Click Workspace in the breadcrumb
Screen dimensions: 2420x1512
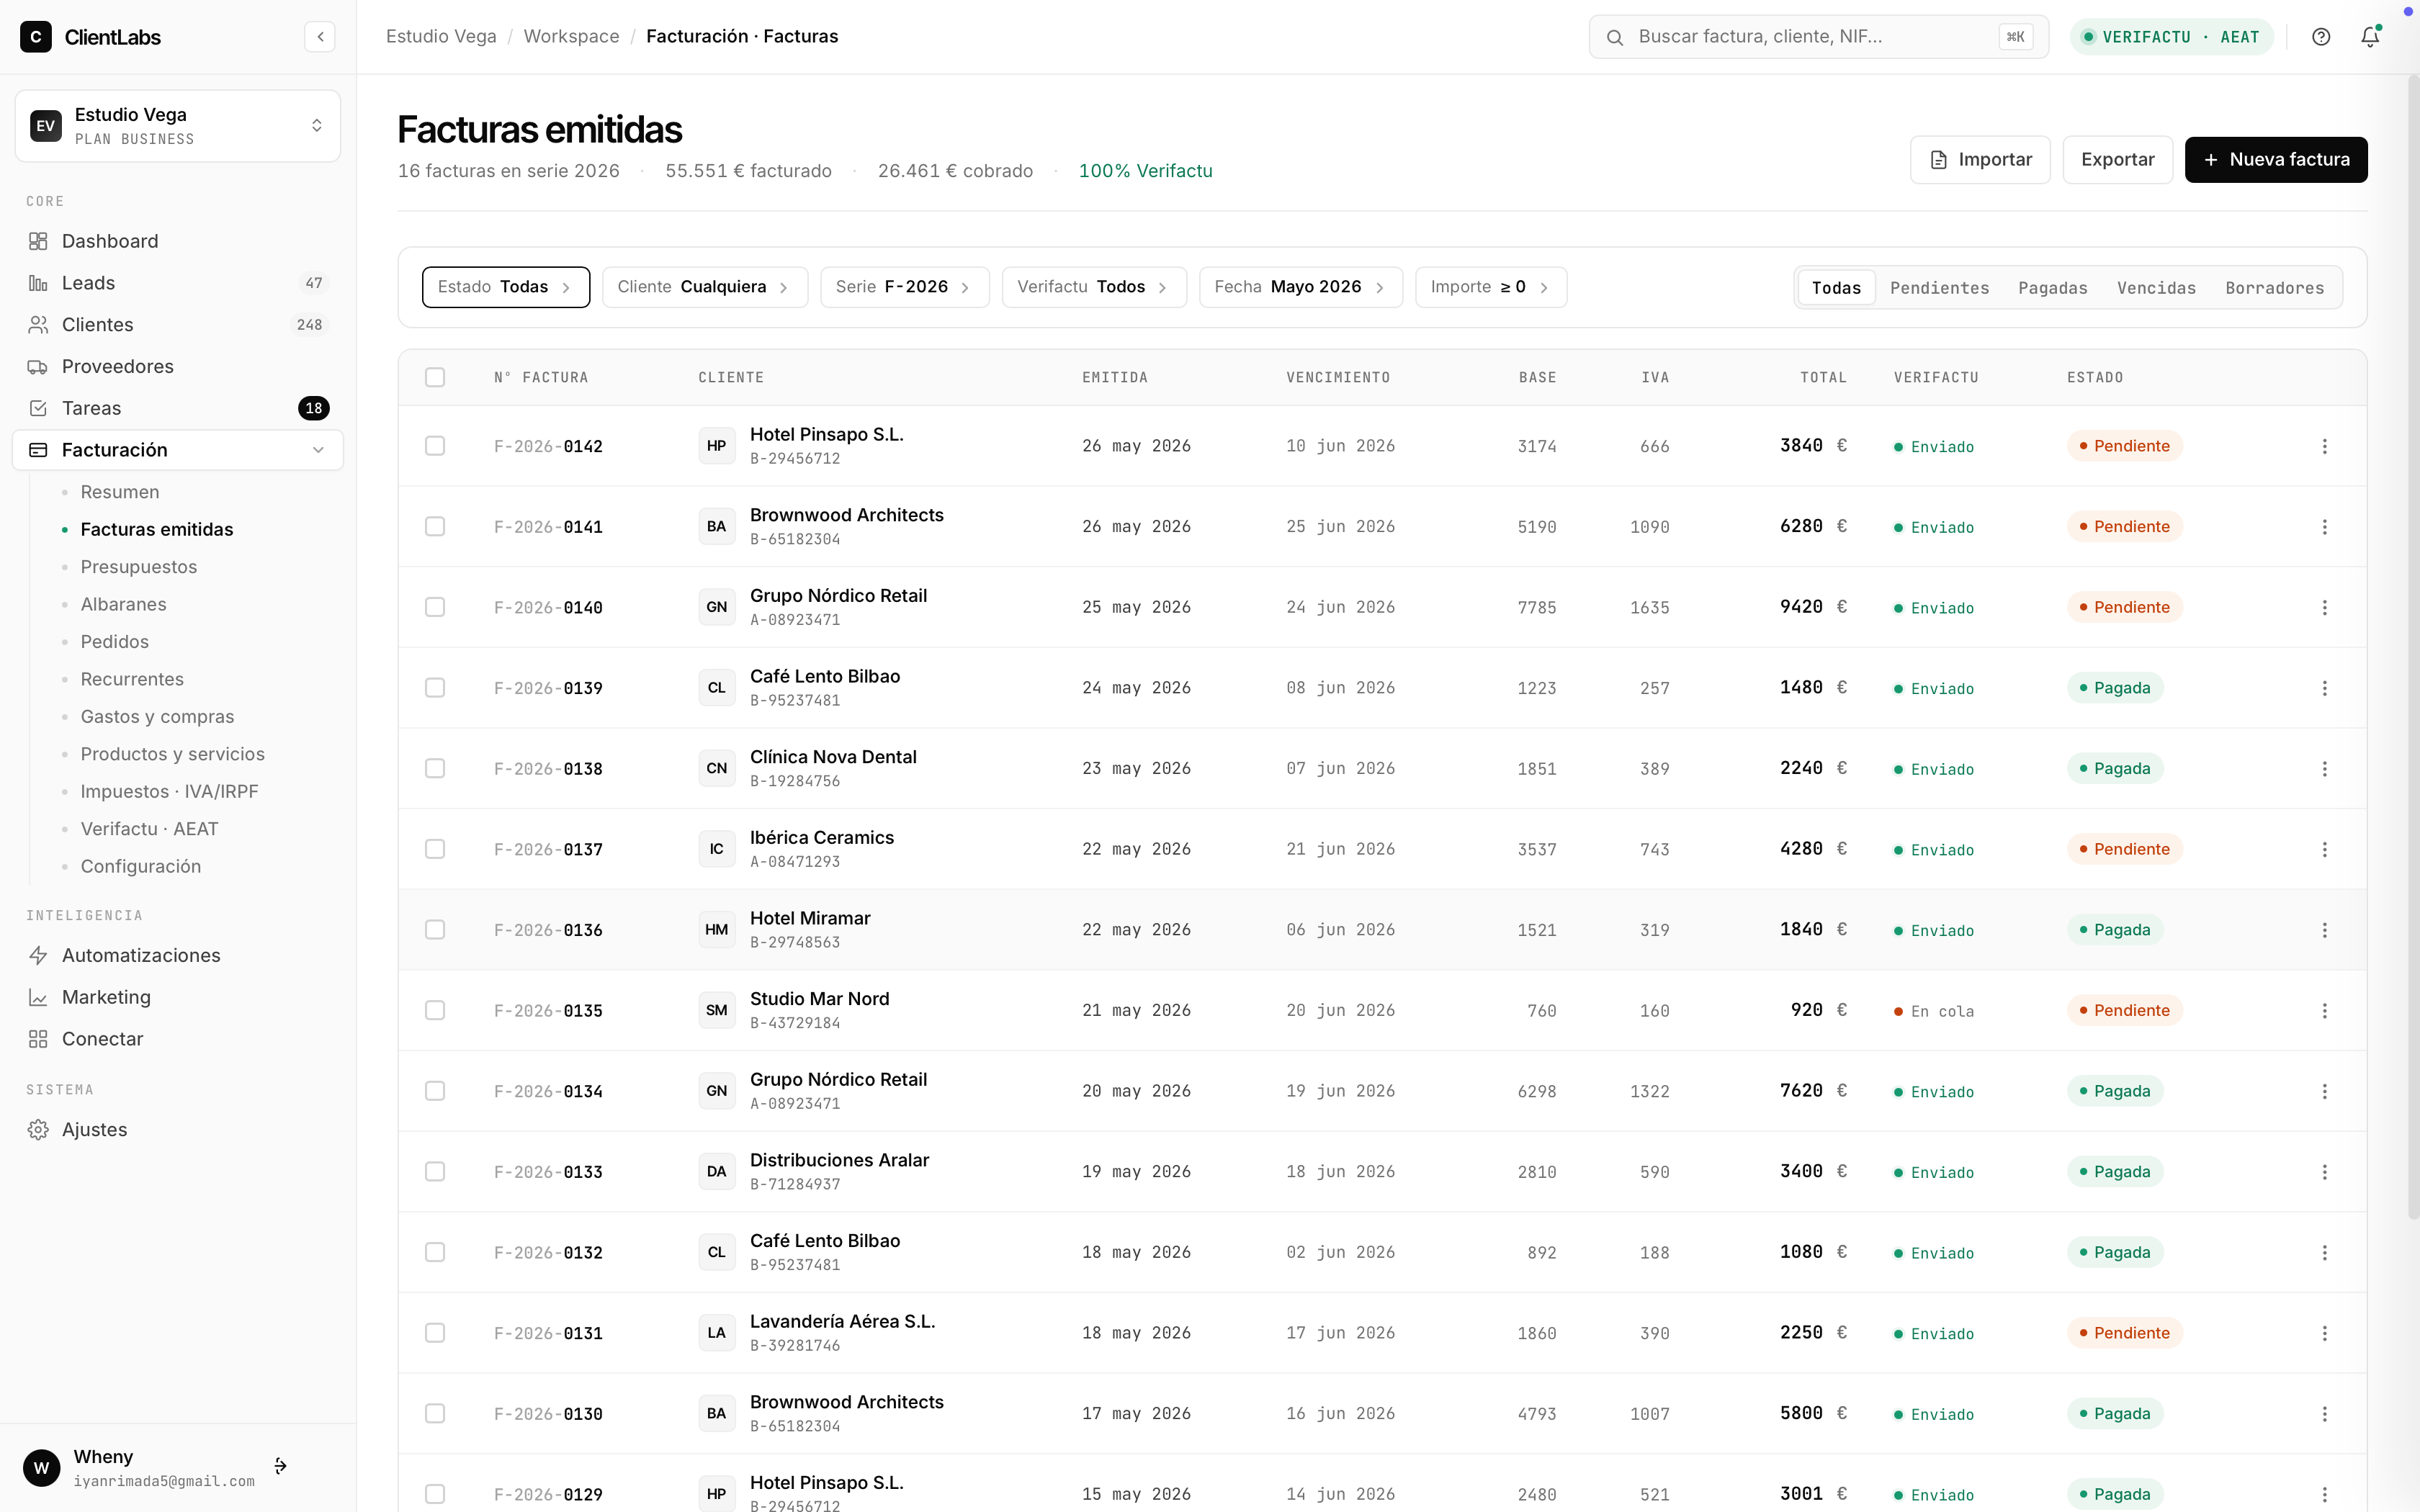(x=571, y=37)
